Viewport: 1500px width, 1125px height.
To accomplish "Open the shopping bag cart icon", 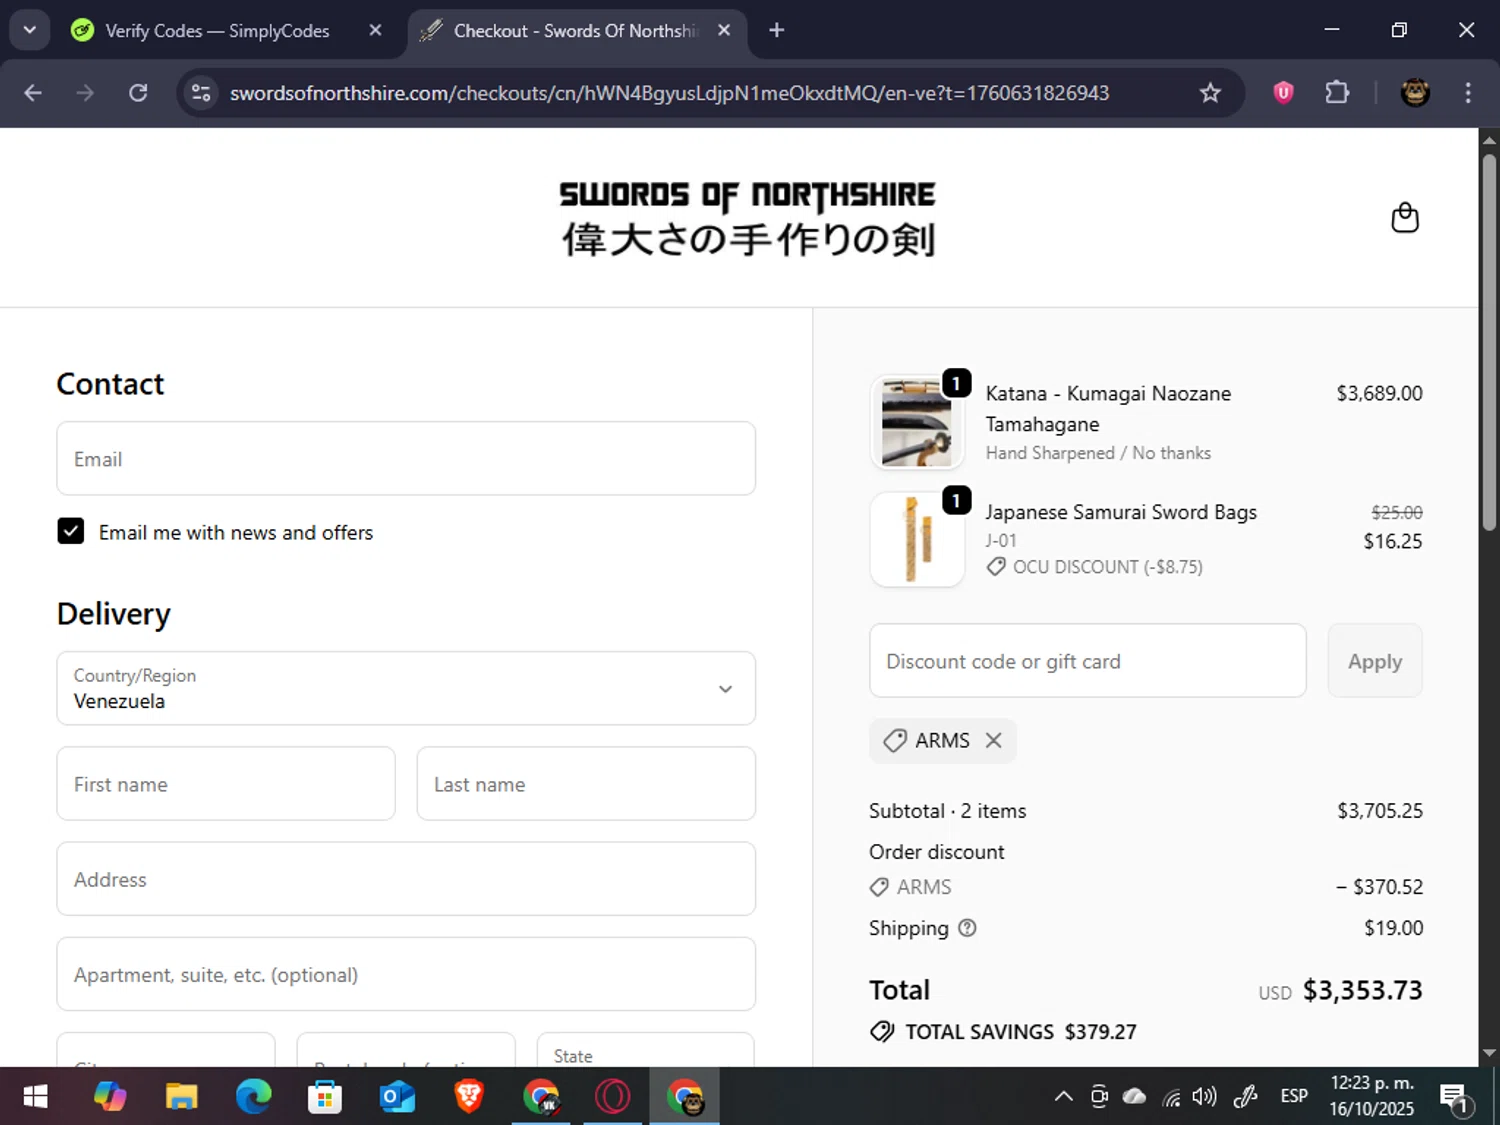I will (x=1405, y=218).
